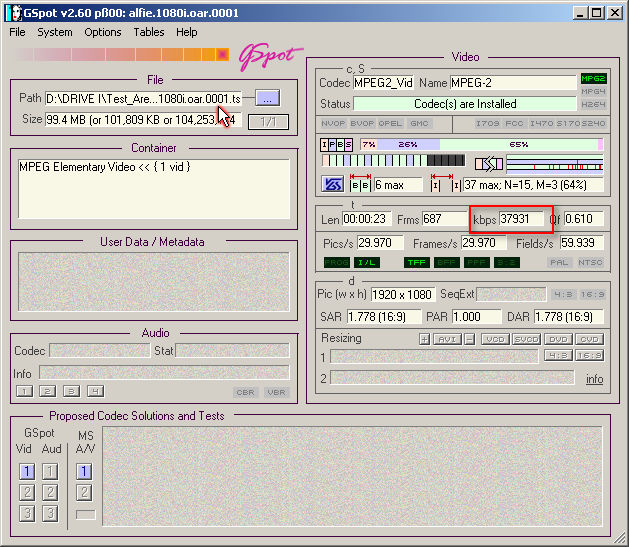Open the Help menu
This screenshot has width=629, height=547.
point(187,32)
